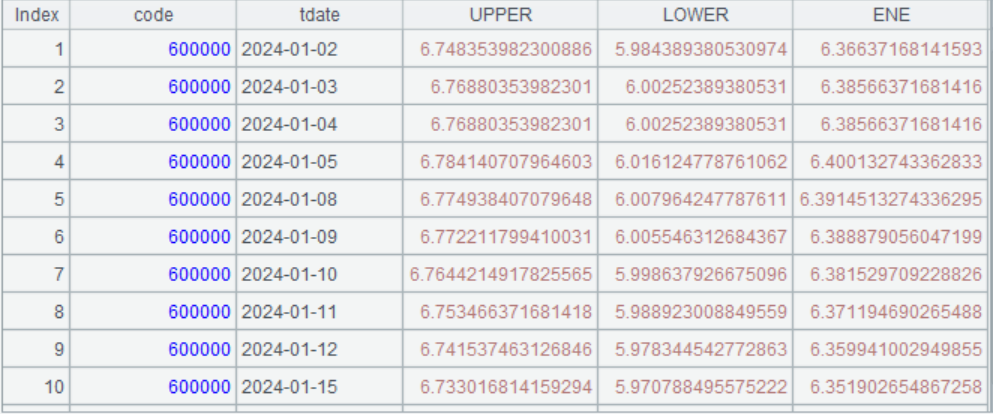Viewport: 993px width, 414px height.
Task: Select UPPER value 6.7644214917825565
Action: 500,274
